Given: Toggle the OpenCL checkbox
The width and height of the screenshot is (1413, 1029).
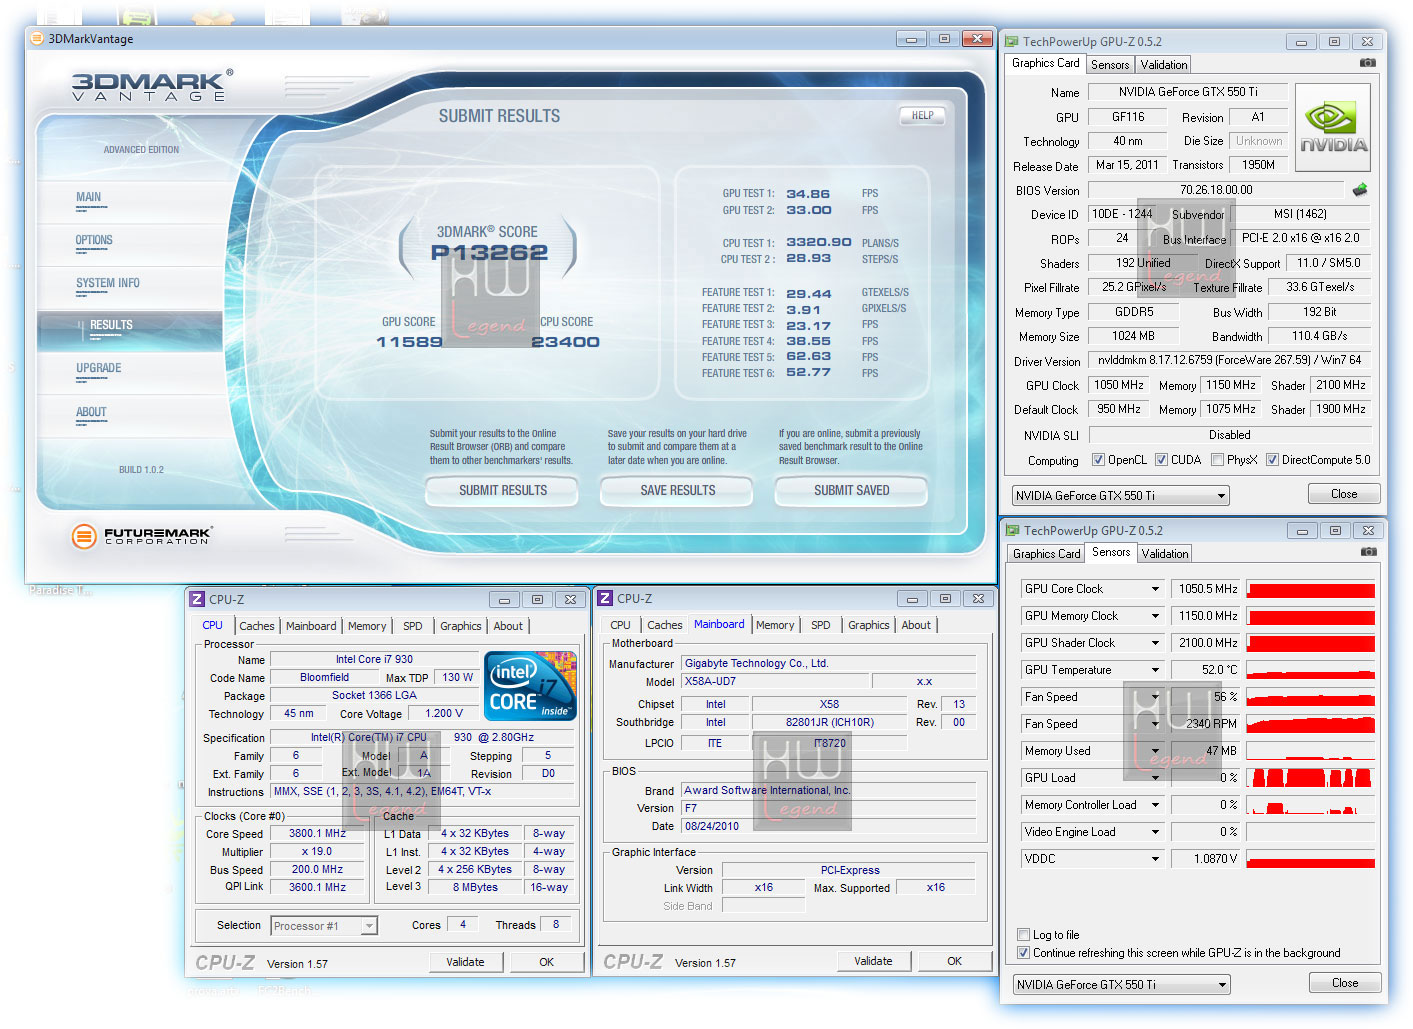Looking at the screenshot, I should pyautogui.click(x=1098, y=460).
